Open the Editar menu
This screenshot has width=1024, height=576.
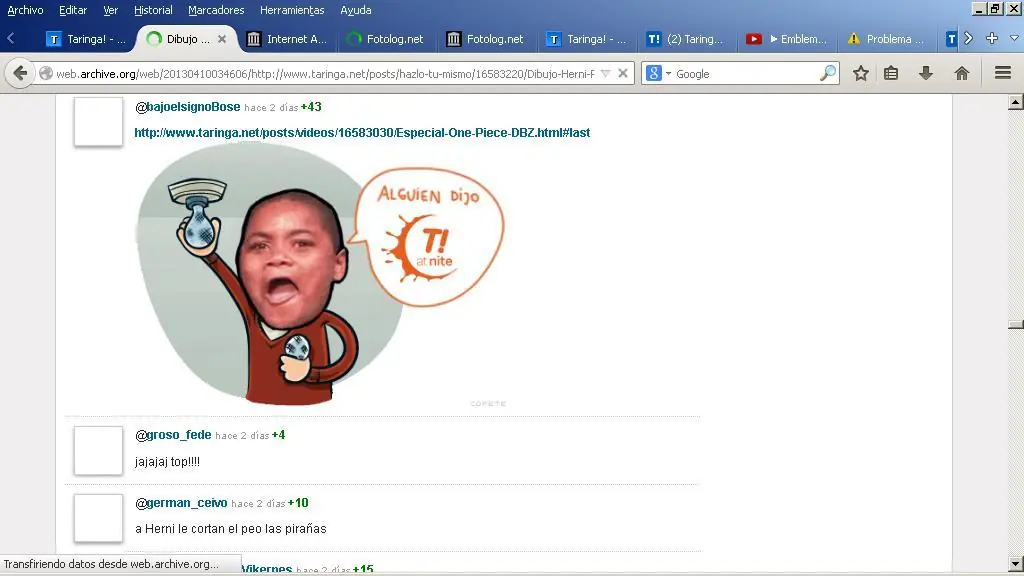[72, 10]
